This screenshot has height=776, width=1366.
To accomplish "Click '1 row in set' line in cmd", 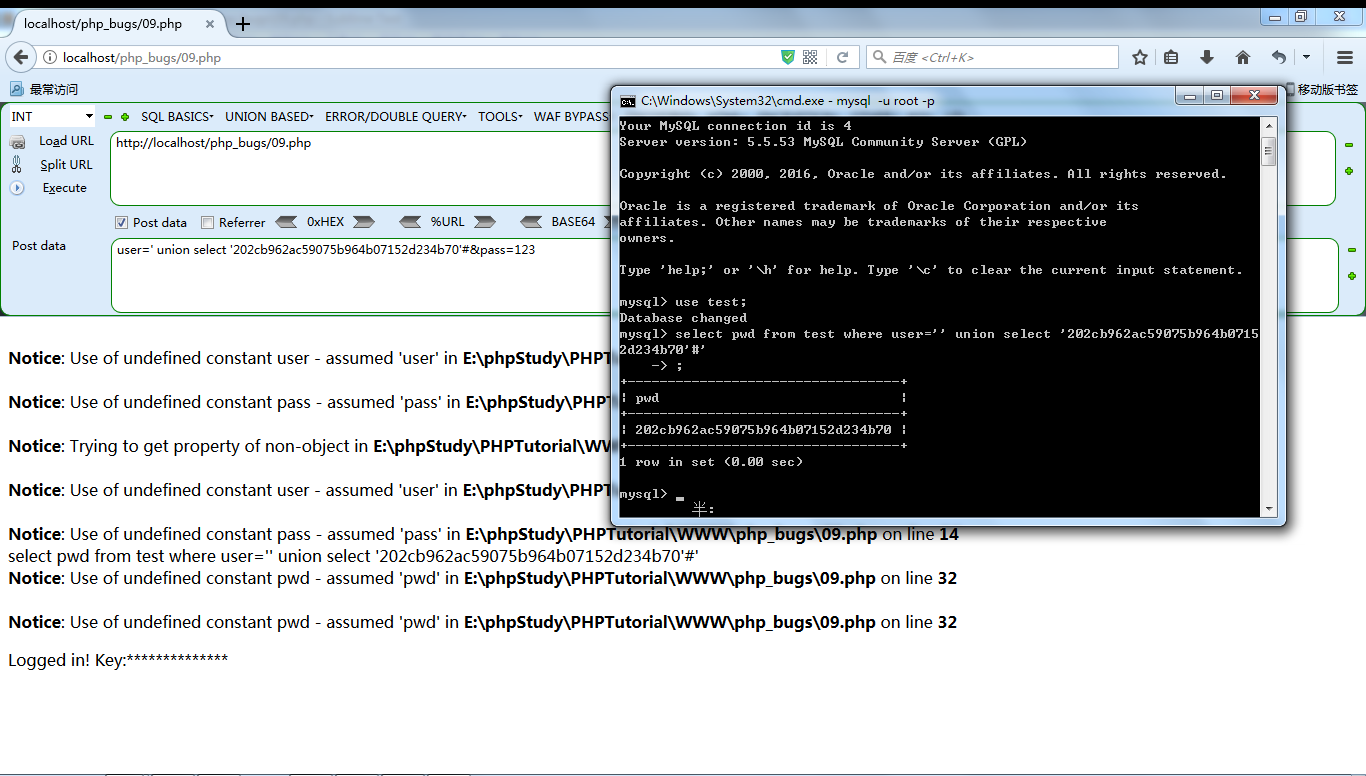I will click(x=711, y=462).
